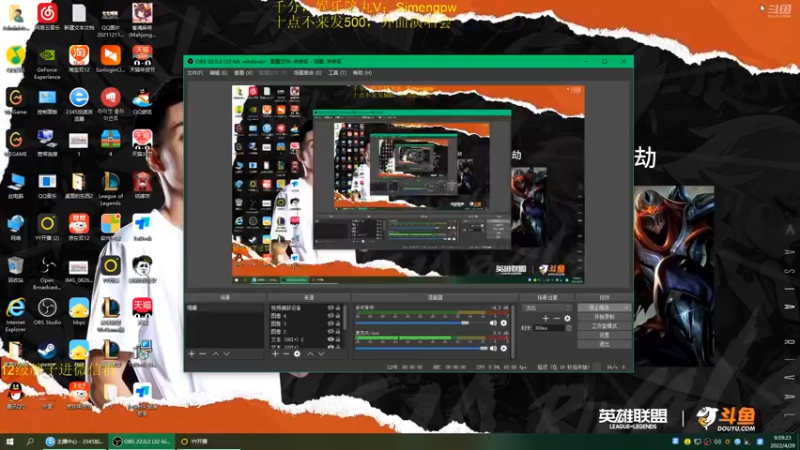Open the Windows Start button
The image size is (800, 450).
[9, 441]
